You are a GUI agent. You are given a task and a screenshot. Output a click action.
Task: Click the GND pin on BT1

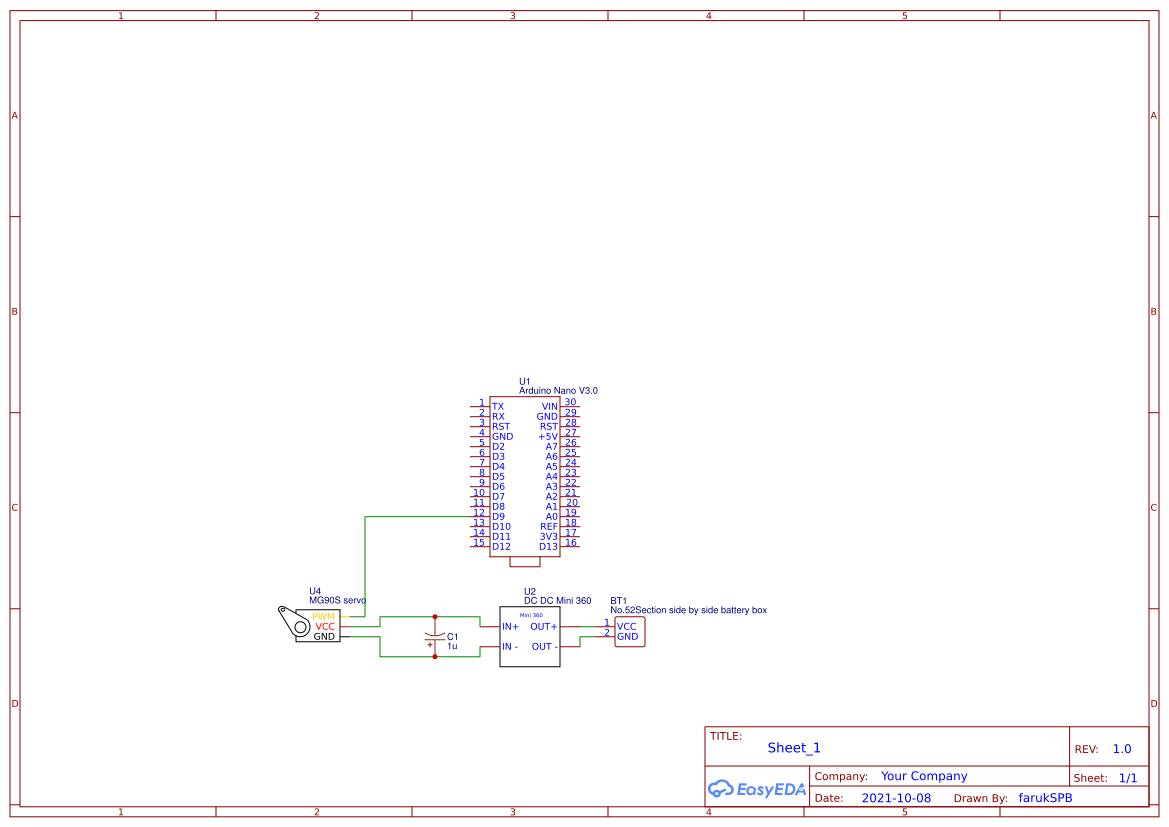pos(627,635)
